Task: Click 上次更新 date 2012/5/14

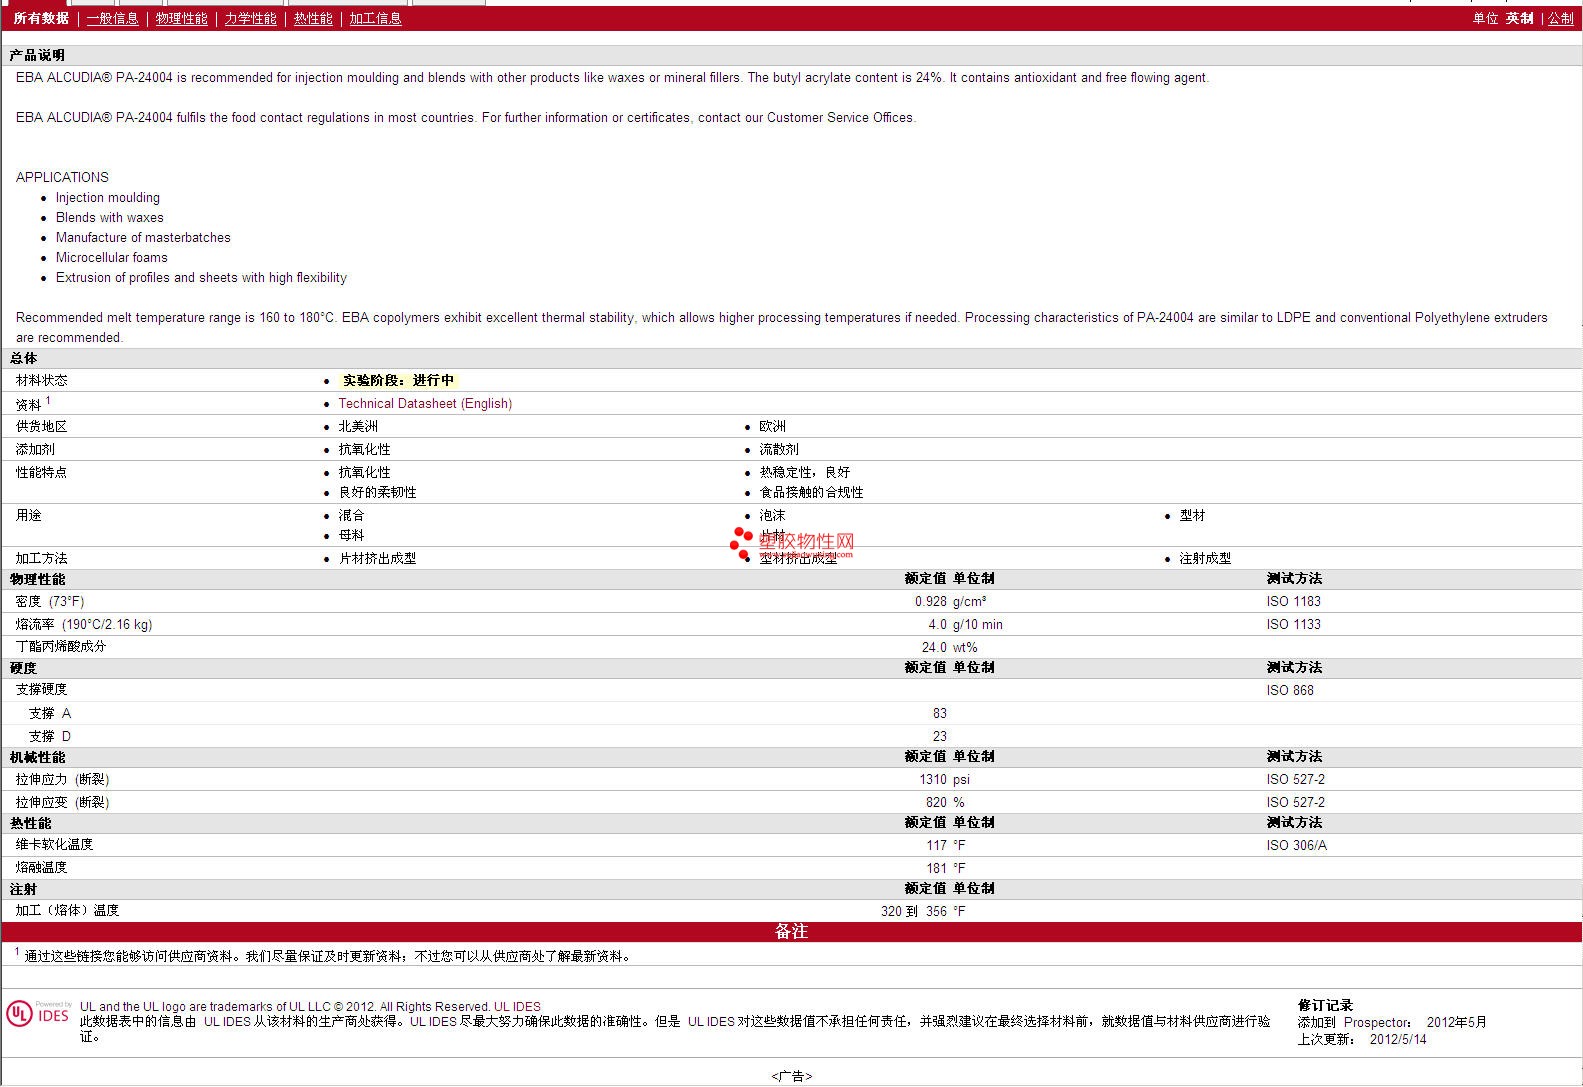Action: click(x=1398, y=1039)
